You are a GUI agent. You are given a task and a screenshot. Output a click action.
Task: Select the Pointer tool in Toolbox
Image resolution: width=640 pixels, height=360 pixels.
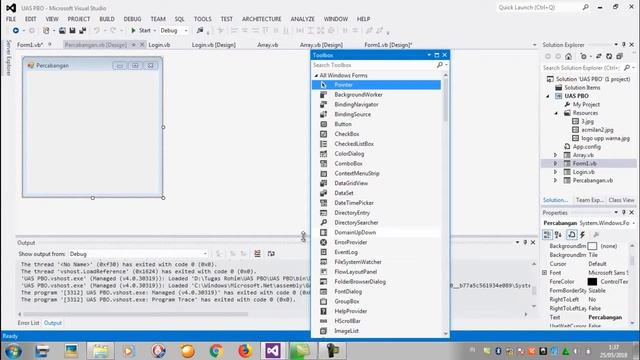click(376, 85)
